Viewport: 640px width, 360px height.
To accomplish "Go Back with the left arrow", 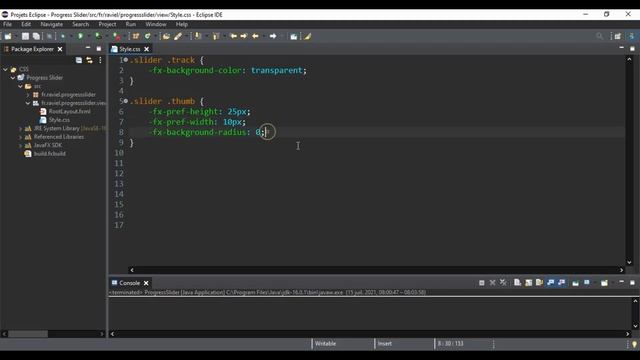I will [256, 36].
